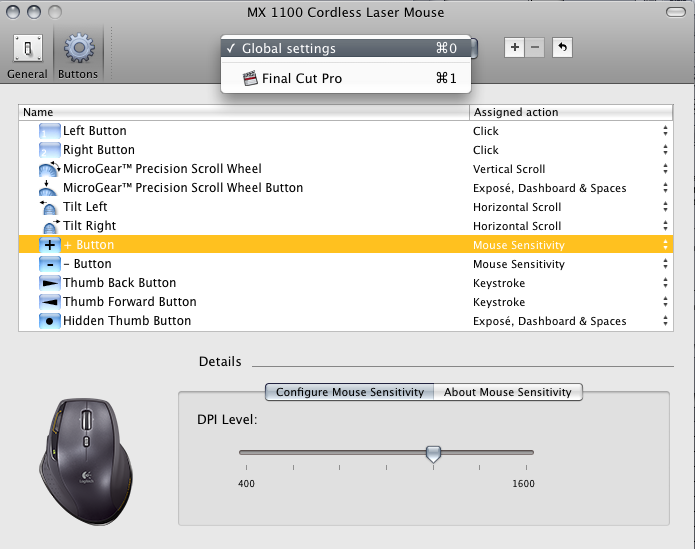Open Thumb Forward Button Keystroke dropdown
Screen dimensions: 695x549
pyautogui.click(x=665, y=302)
